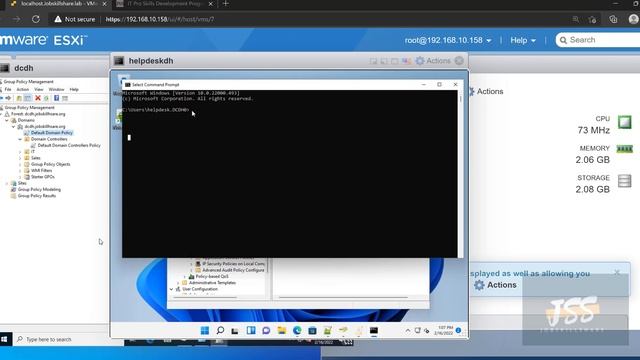The height and width of the screenshot is (360, 640).
Task: Select Administrative Templates in the policy editor tree
Action: click(x=212, y=282)
